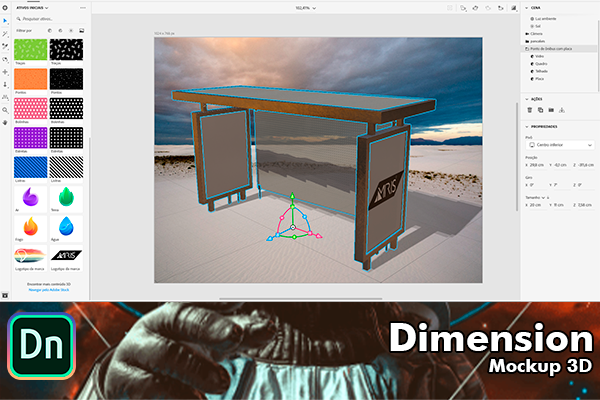Image resolution: width=600 pixels, height=400 pixels.
Task: Move object to ground action icon
Action: click(x=562, y=110)
